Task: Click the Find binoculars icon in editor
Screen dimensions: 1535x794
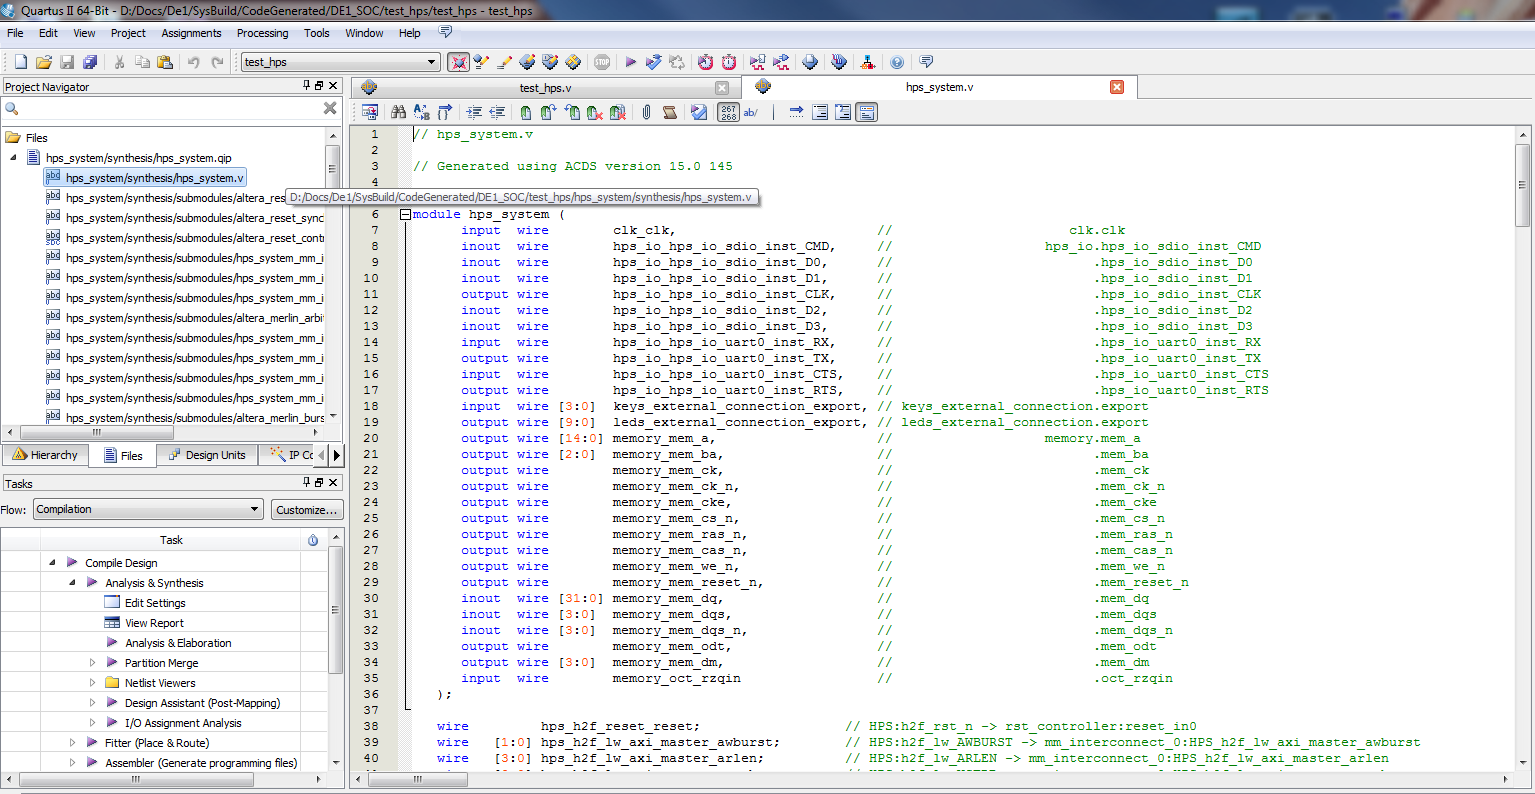Action: pos(398,112)
